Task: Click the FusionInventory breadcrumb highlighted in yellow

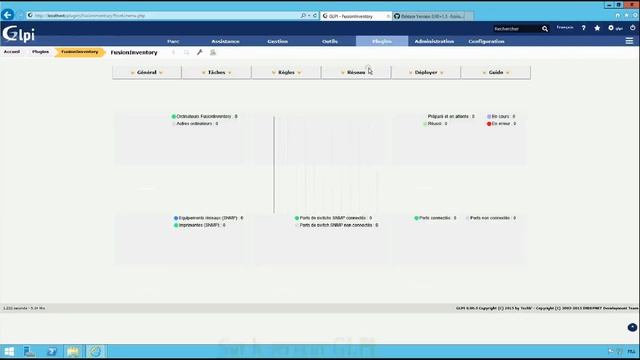Action: point(80,52)
